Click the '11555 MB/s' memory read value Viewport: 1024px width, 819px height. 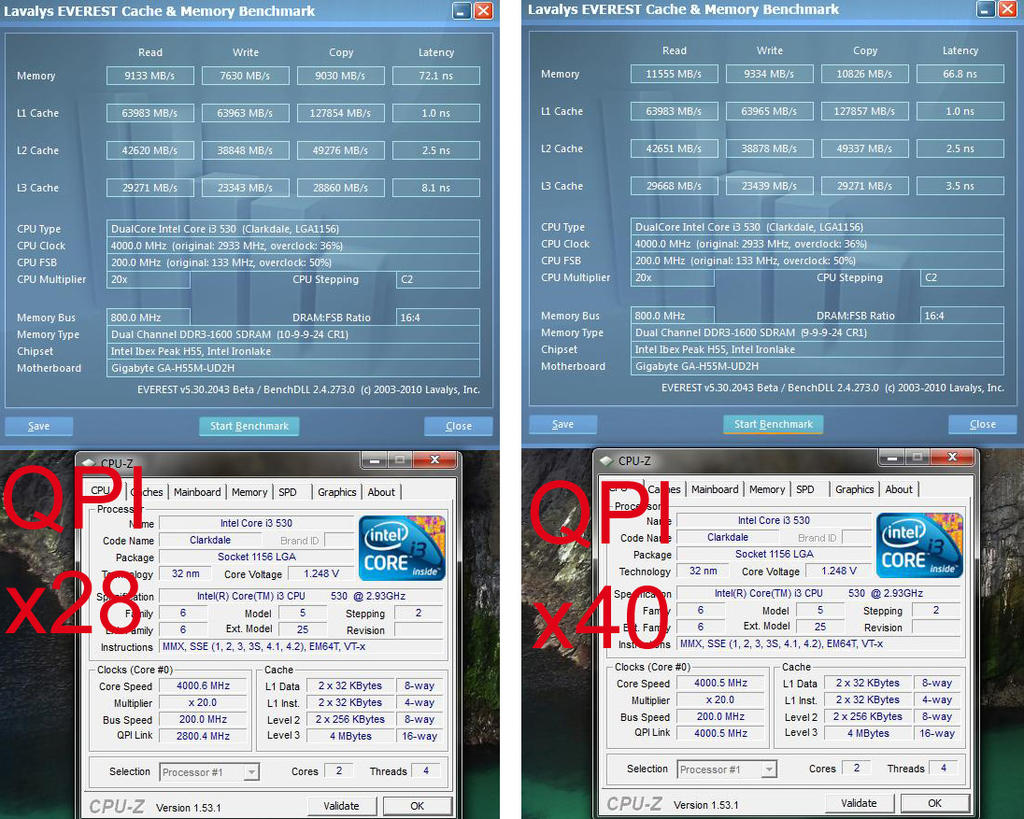click(x=675, y=74)
